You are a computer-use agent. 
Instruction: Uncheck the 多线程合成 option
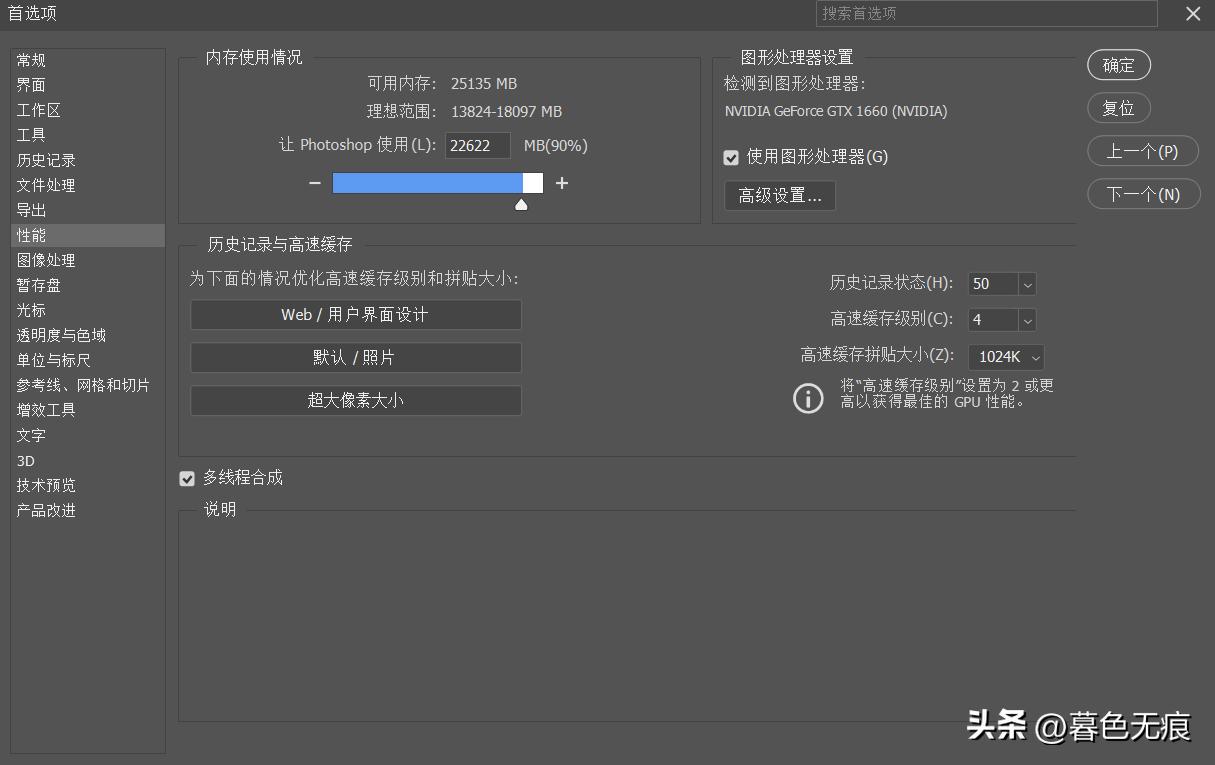(x=187, y=478)
